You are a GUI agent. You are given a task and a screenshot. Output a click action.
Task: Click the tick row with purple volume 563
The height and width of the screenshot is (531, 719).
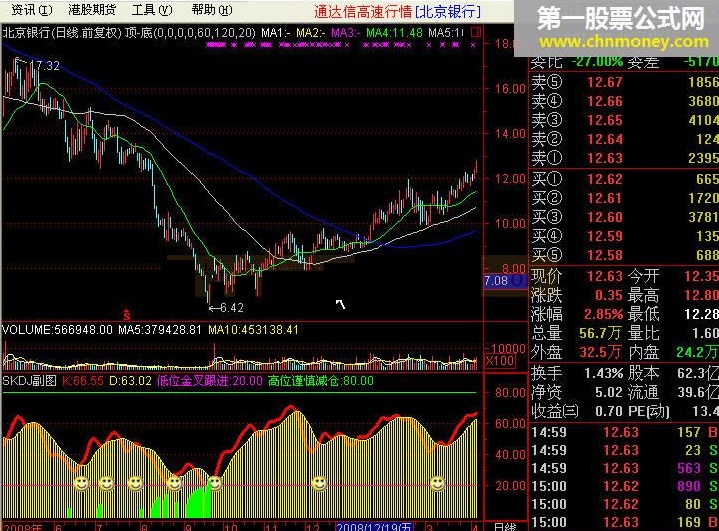625,468
